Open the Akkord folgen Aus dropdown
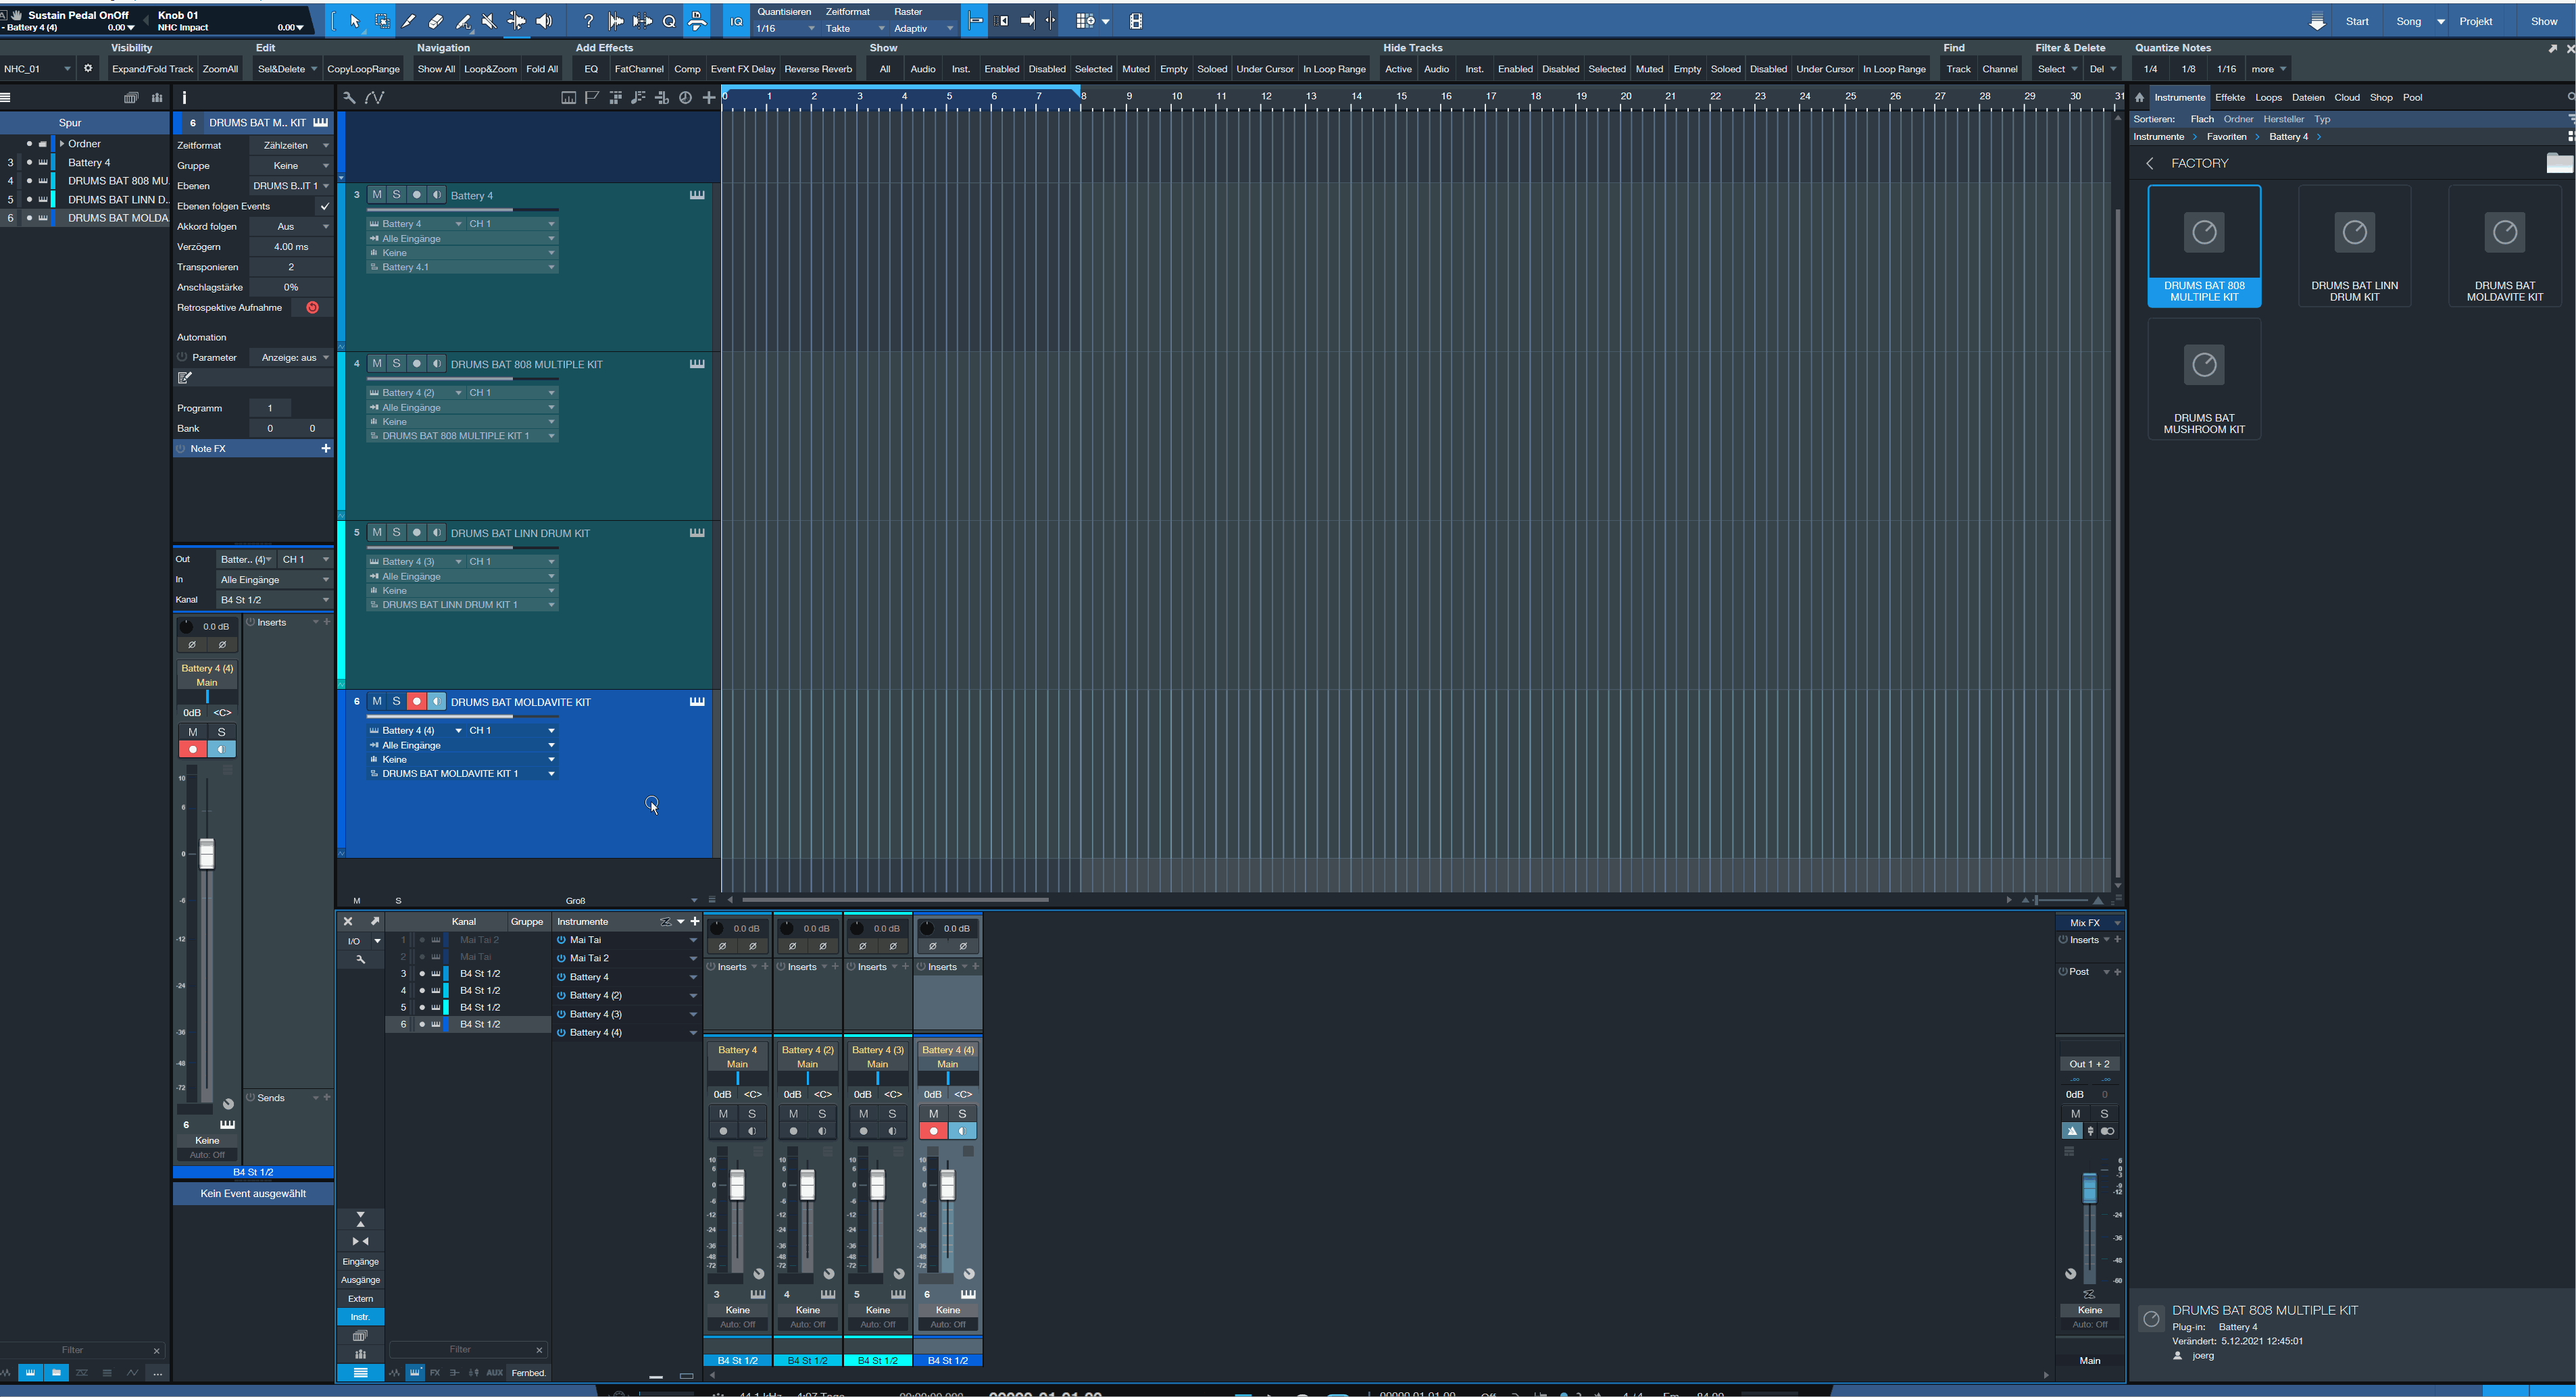 (290, 227)
